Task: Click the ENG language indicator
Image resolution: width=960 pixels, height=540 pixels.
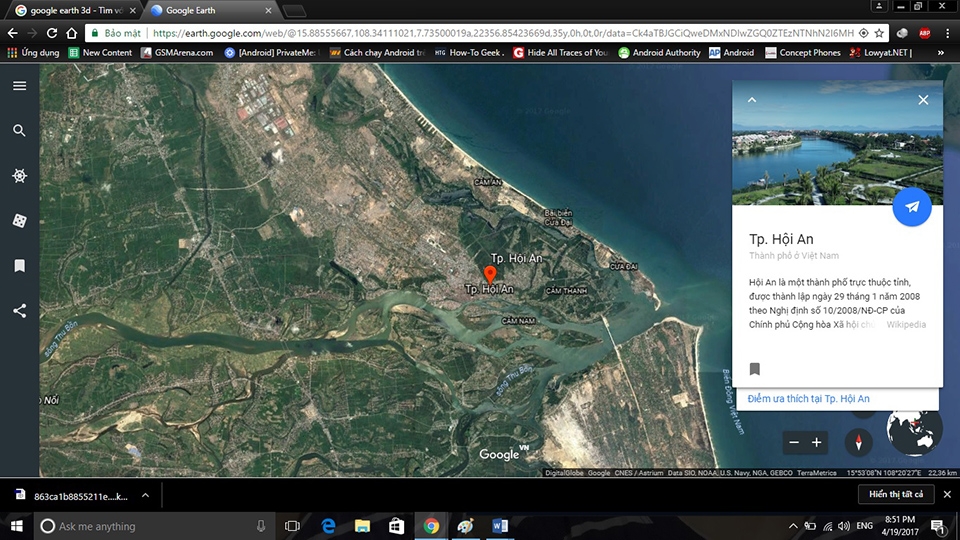Action: [864, 526]
